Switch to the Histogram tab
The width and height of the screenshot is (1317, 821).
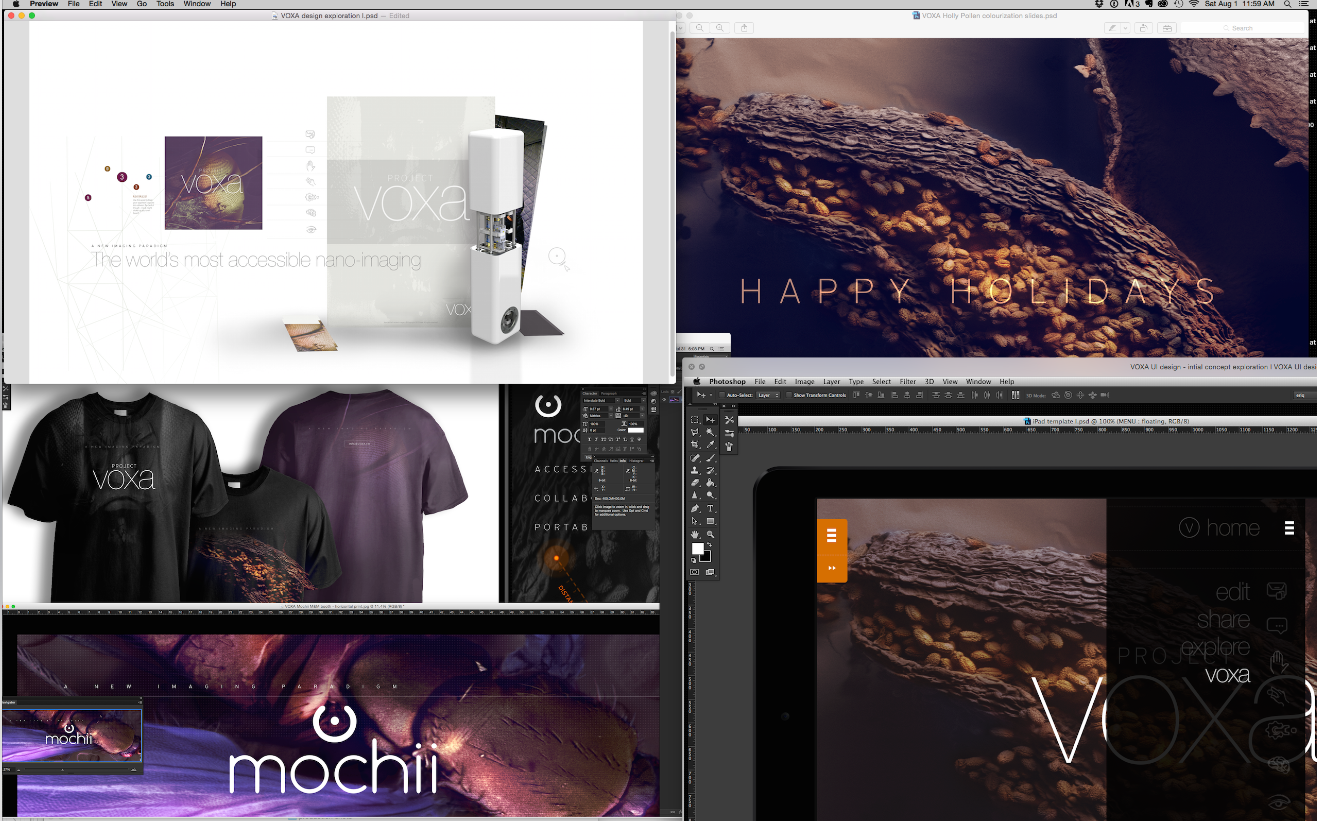(636, 460)
